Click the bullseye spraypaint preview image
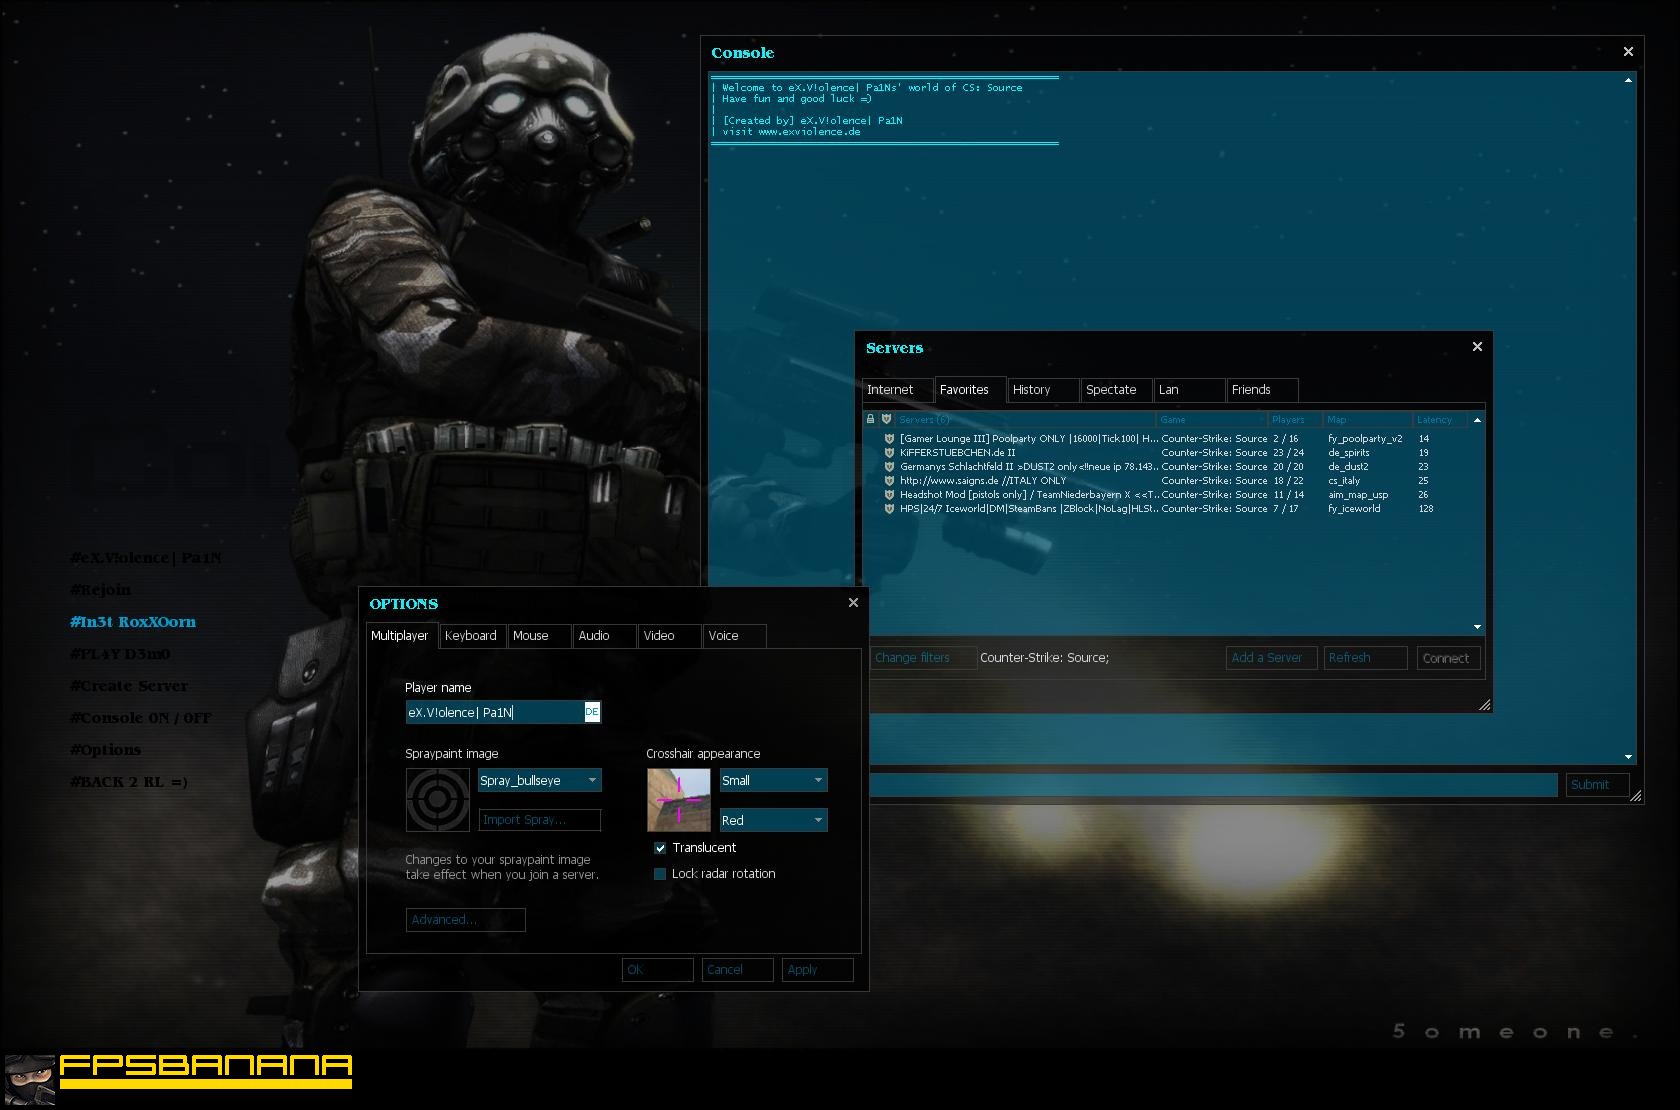1680x1110 pixels. pyautogui.click(x=438, y=800)
